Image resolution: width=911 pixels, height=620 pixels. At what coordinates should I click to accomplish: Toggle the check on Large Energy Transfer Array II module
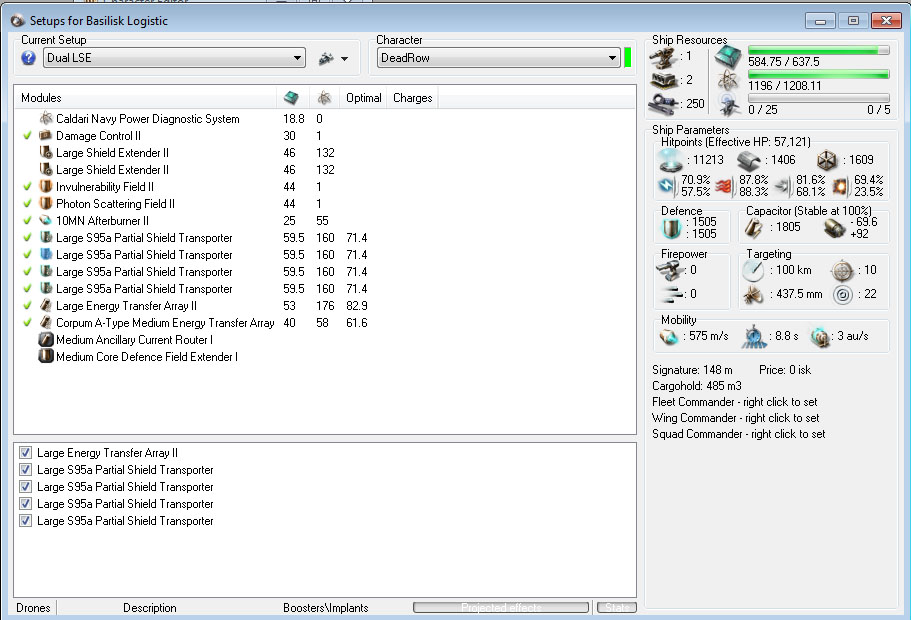(x=27, y=306)
